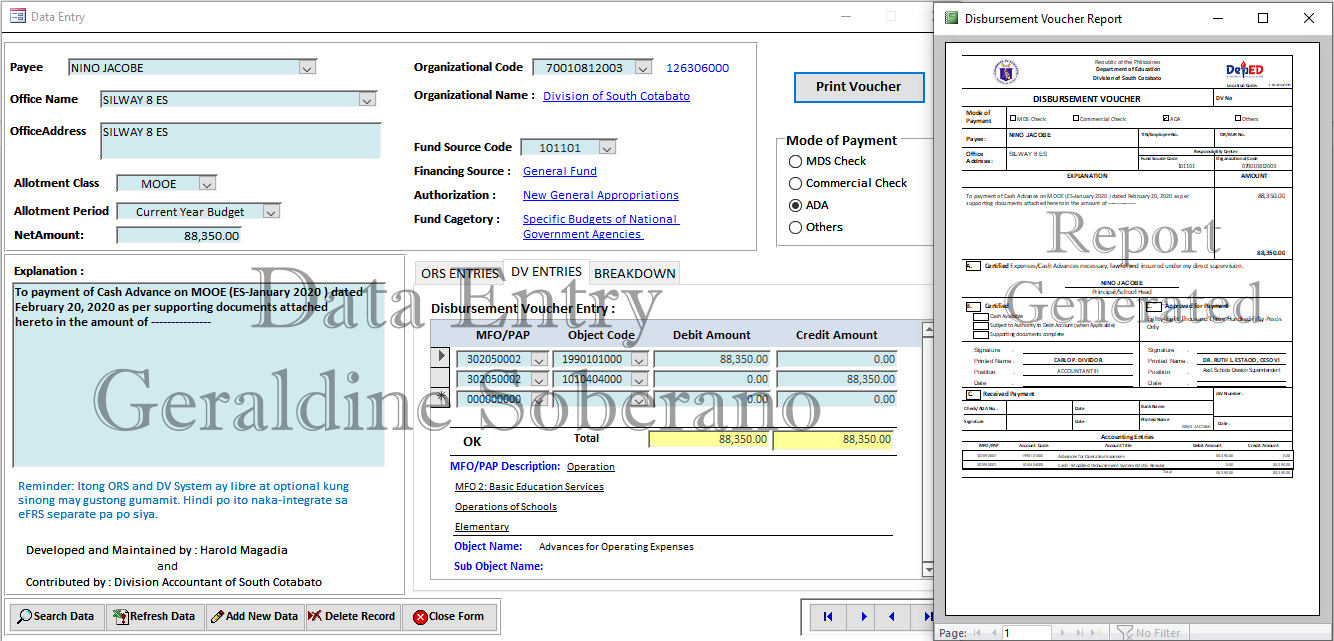Click Credit Amount cell 88,350.00 in second row

(837, 379)
